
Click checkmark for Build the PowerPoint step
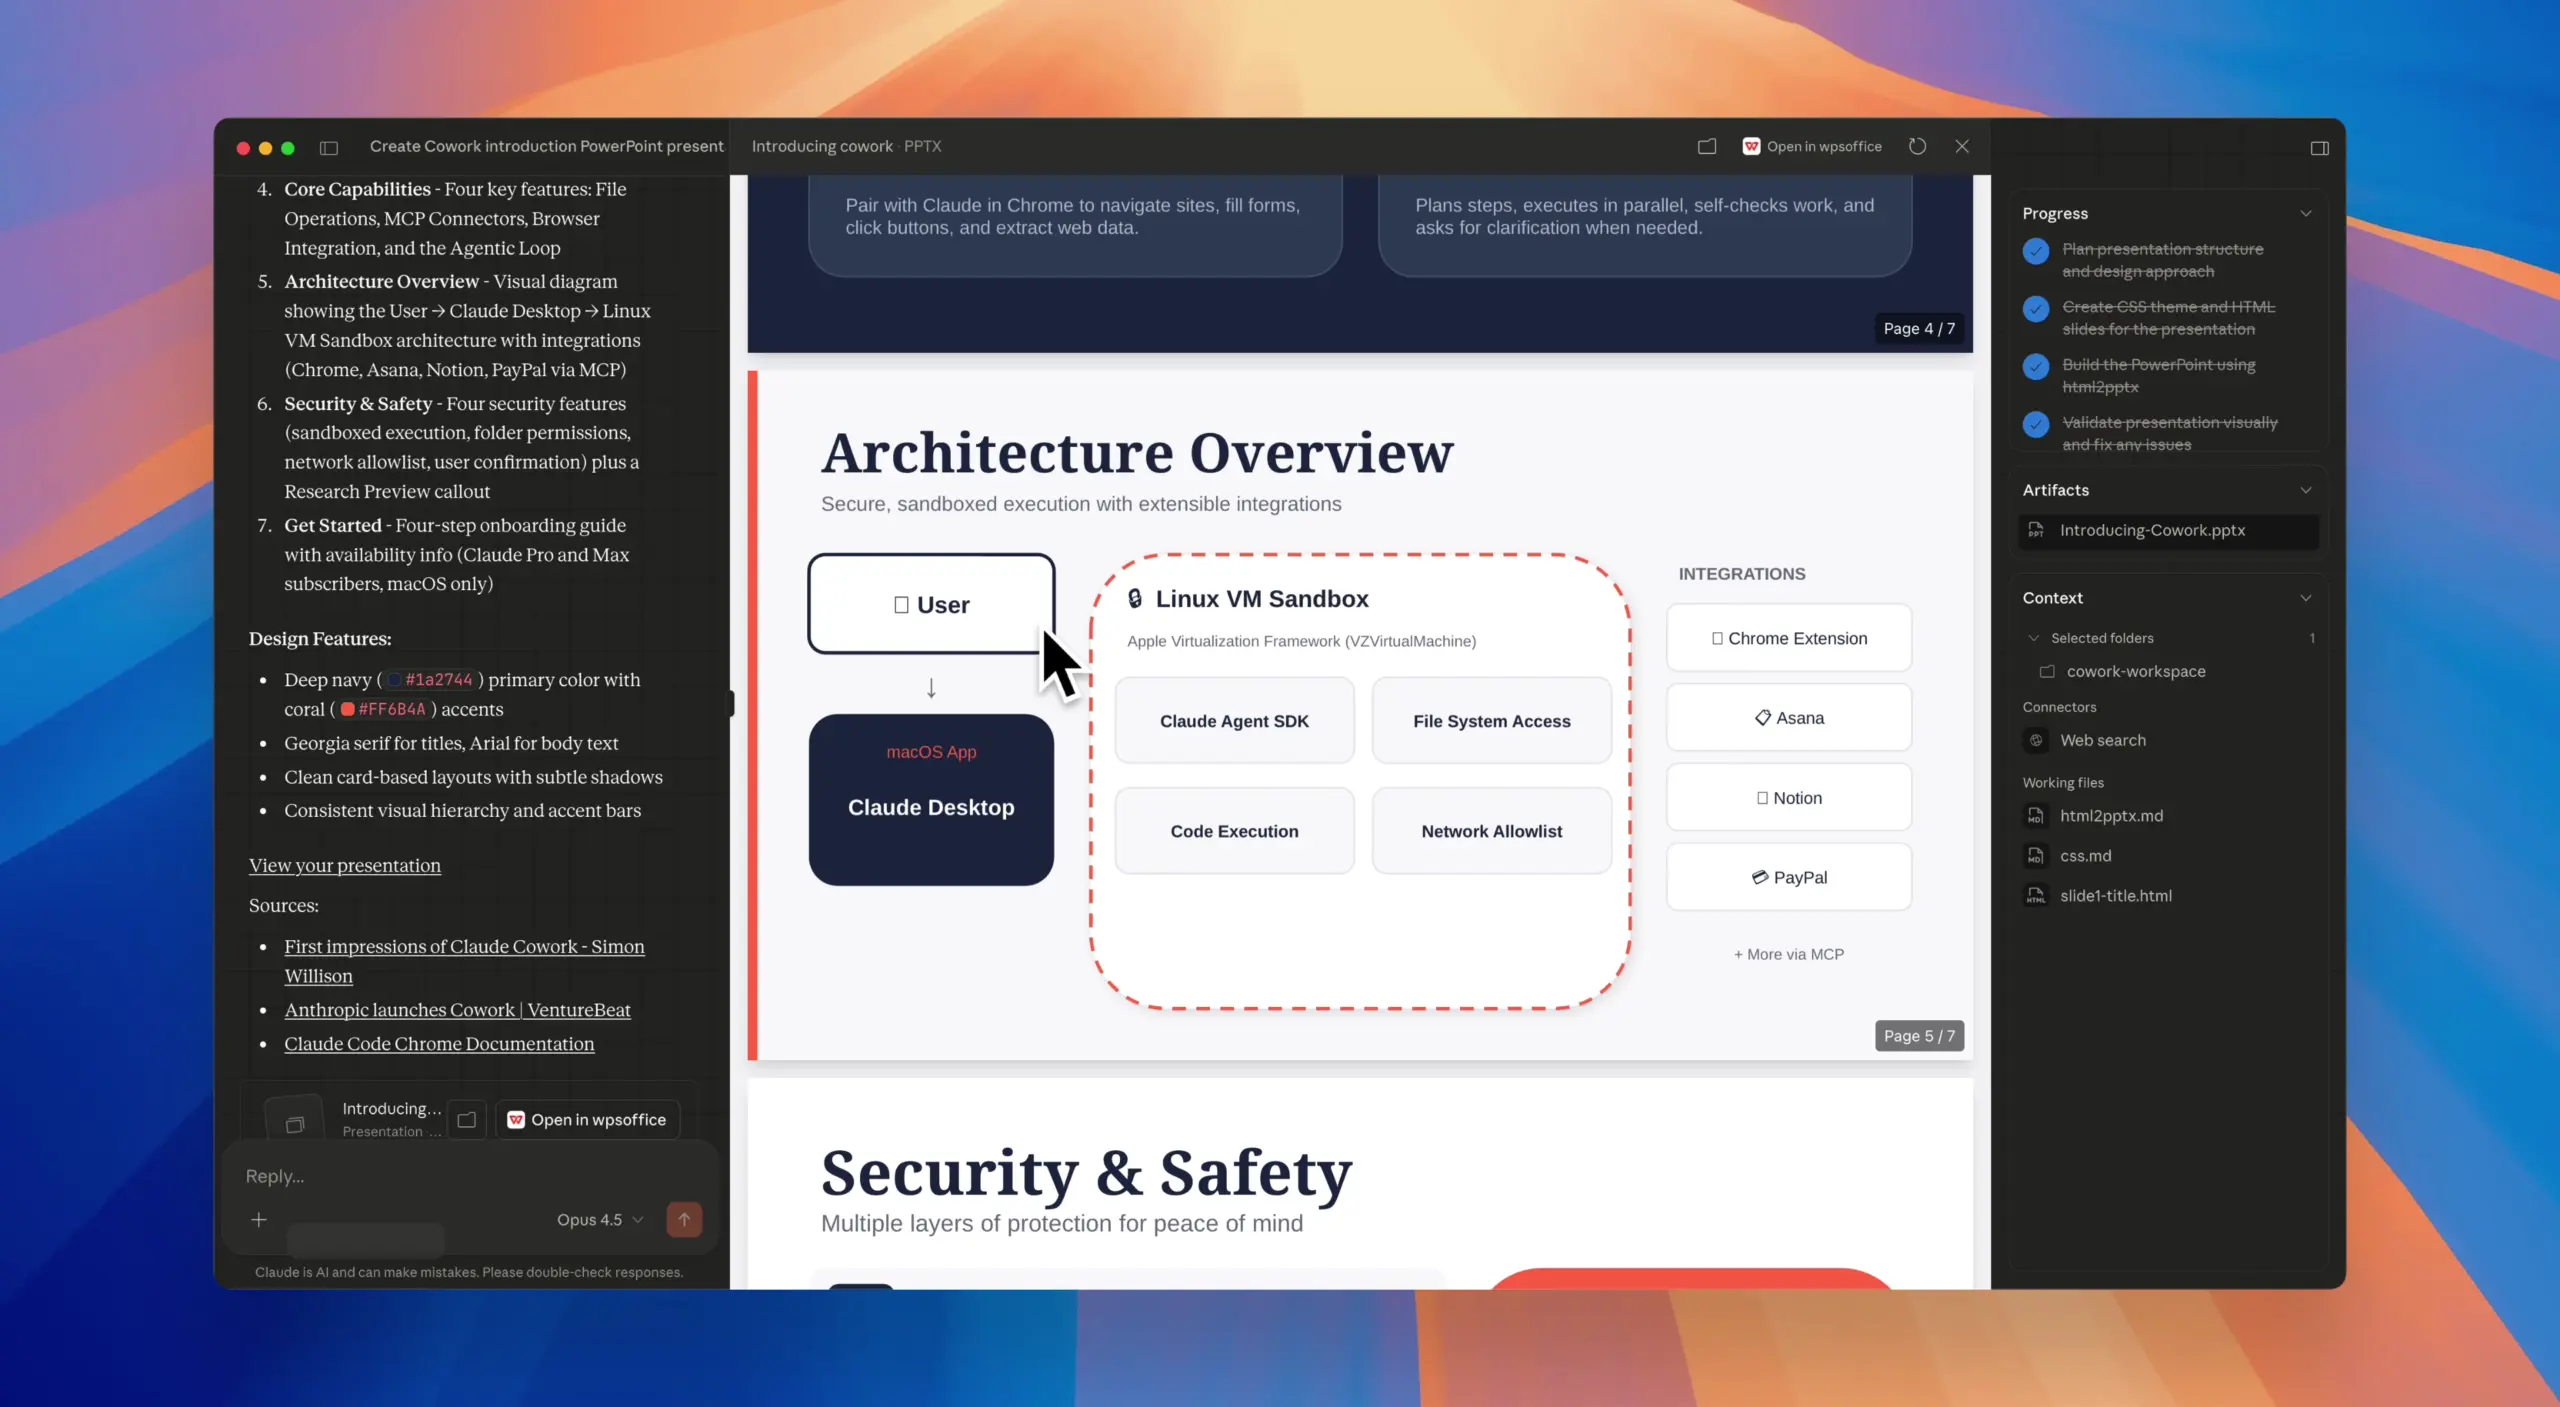tap(2035, 367)
